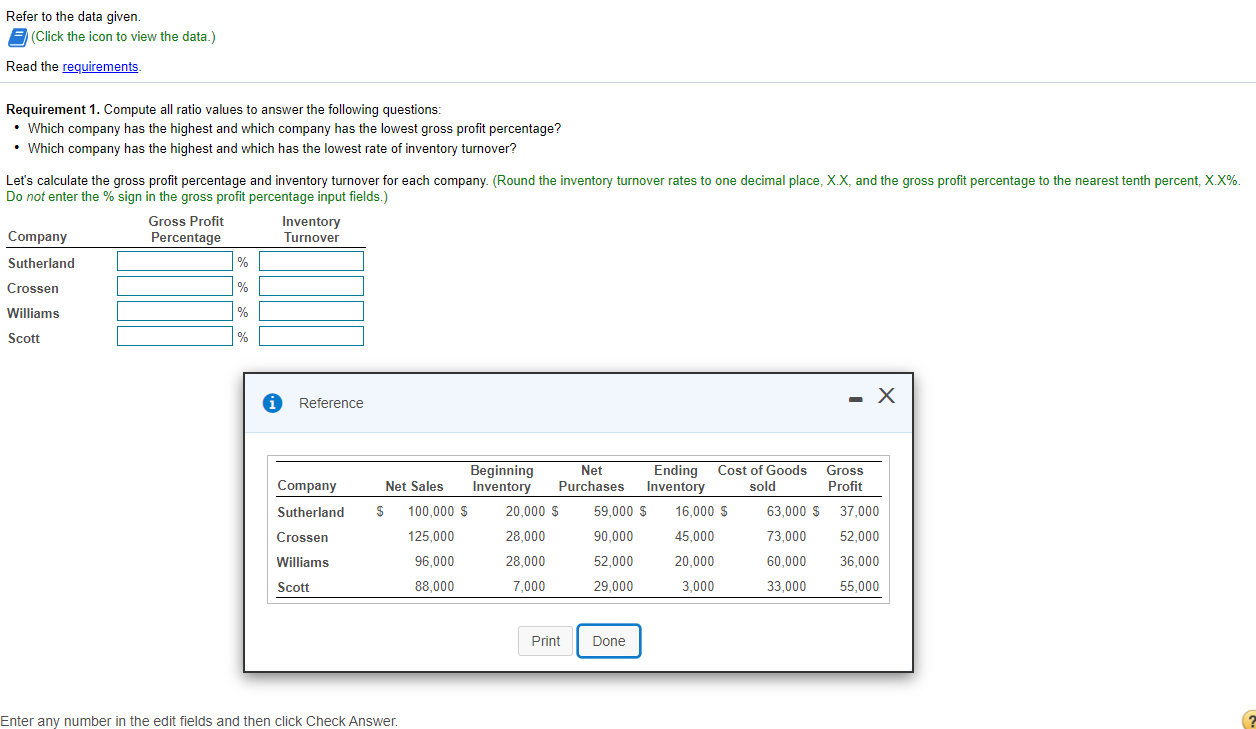Minimize the Reference popup

855,397
